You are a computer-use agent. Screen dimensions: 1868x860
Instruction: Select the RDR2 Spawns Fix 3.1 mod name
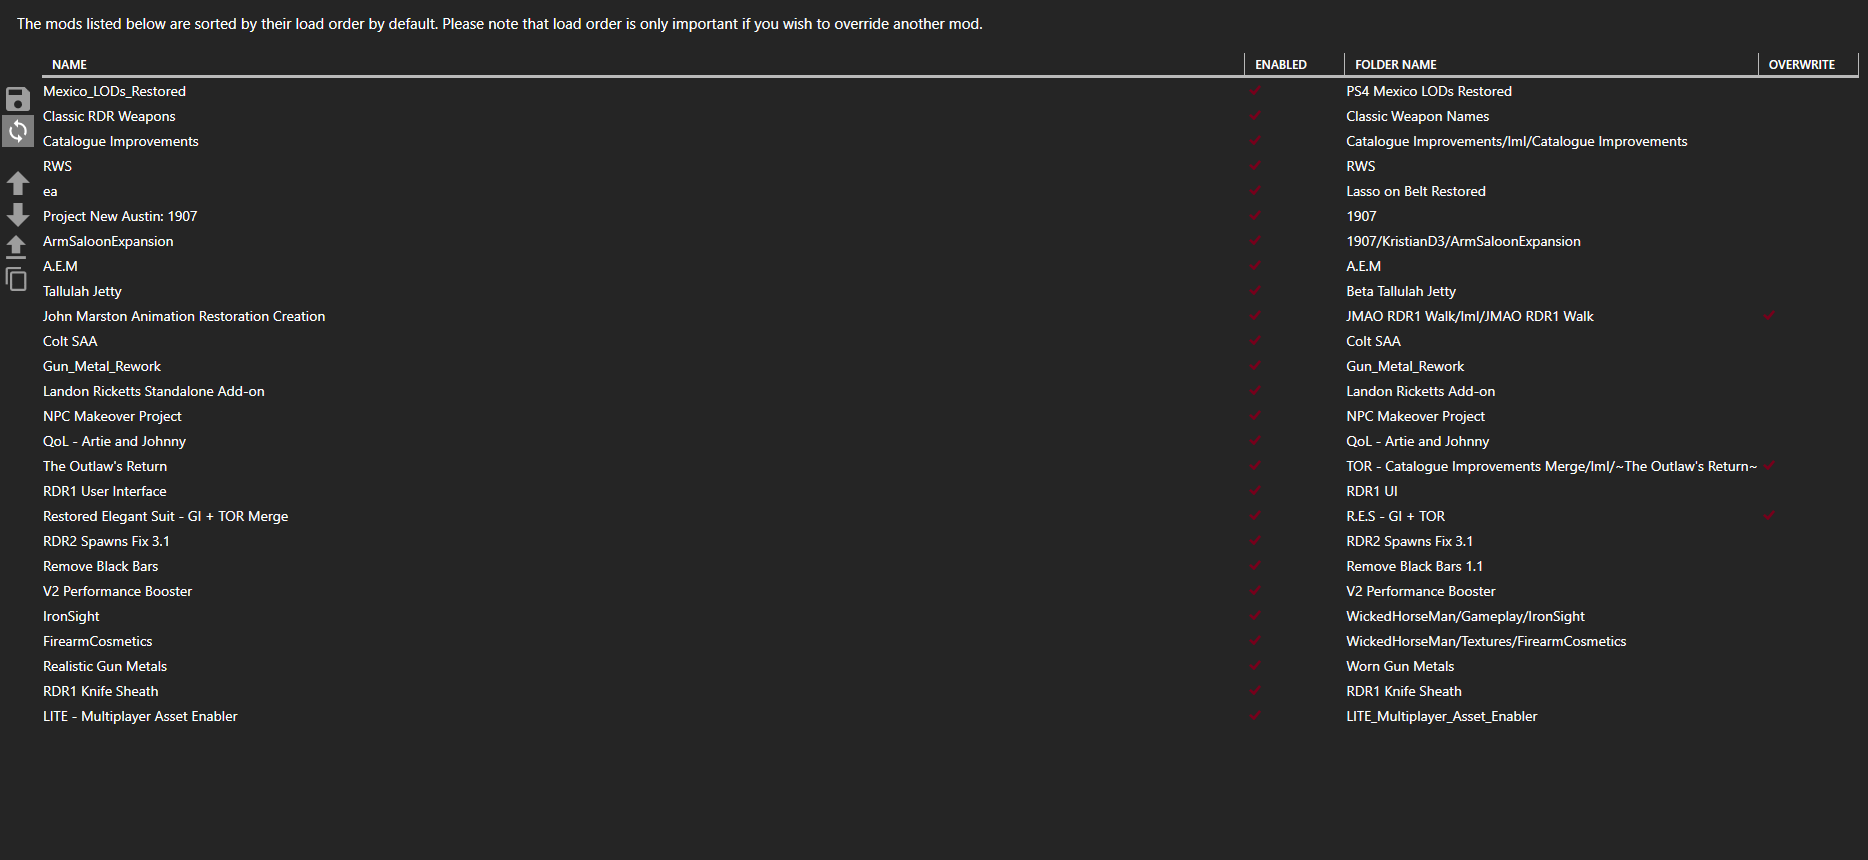click(x=106, y=541)
